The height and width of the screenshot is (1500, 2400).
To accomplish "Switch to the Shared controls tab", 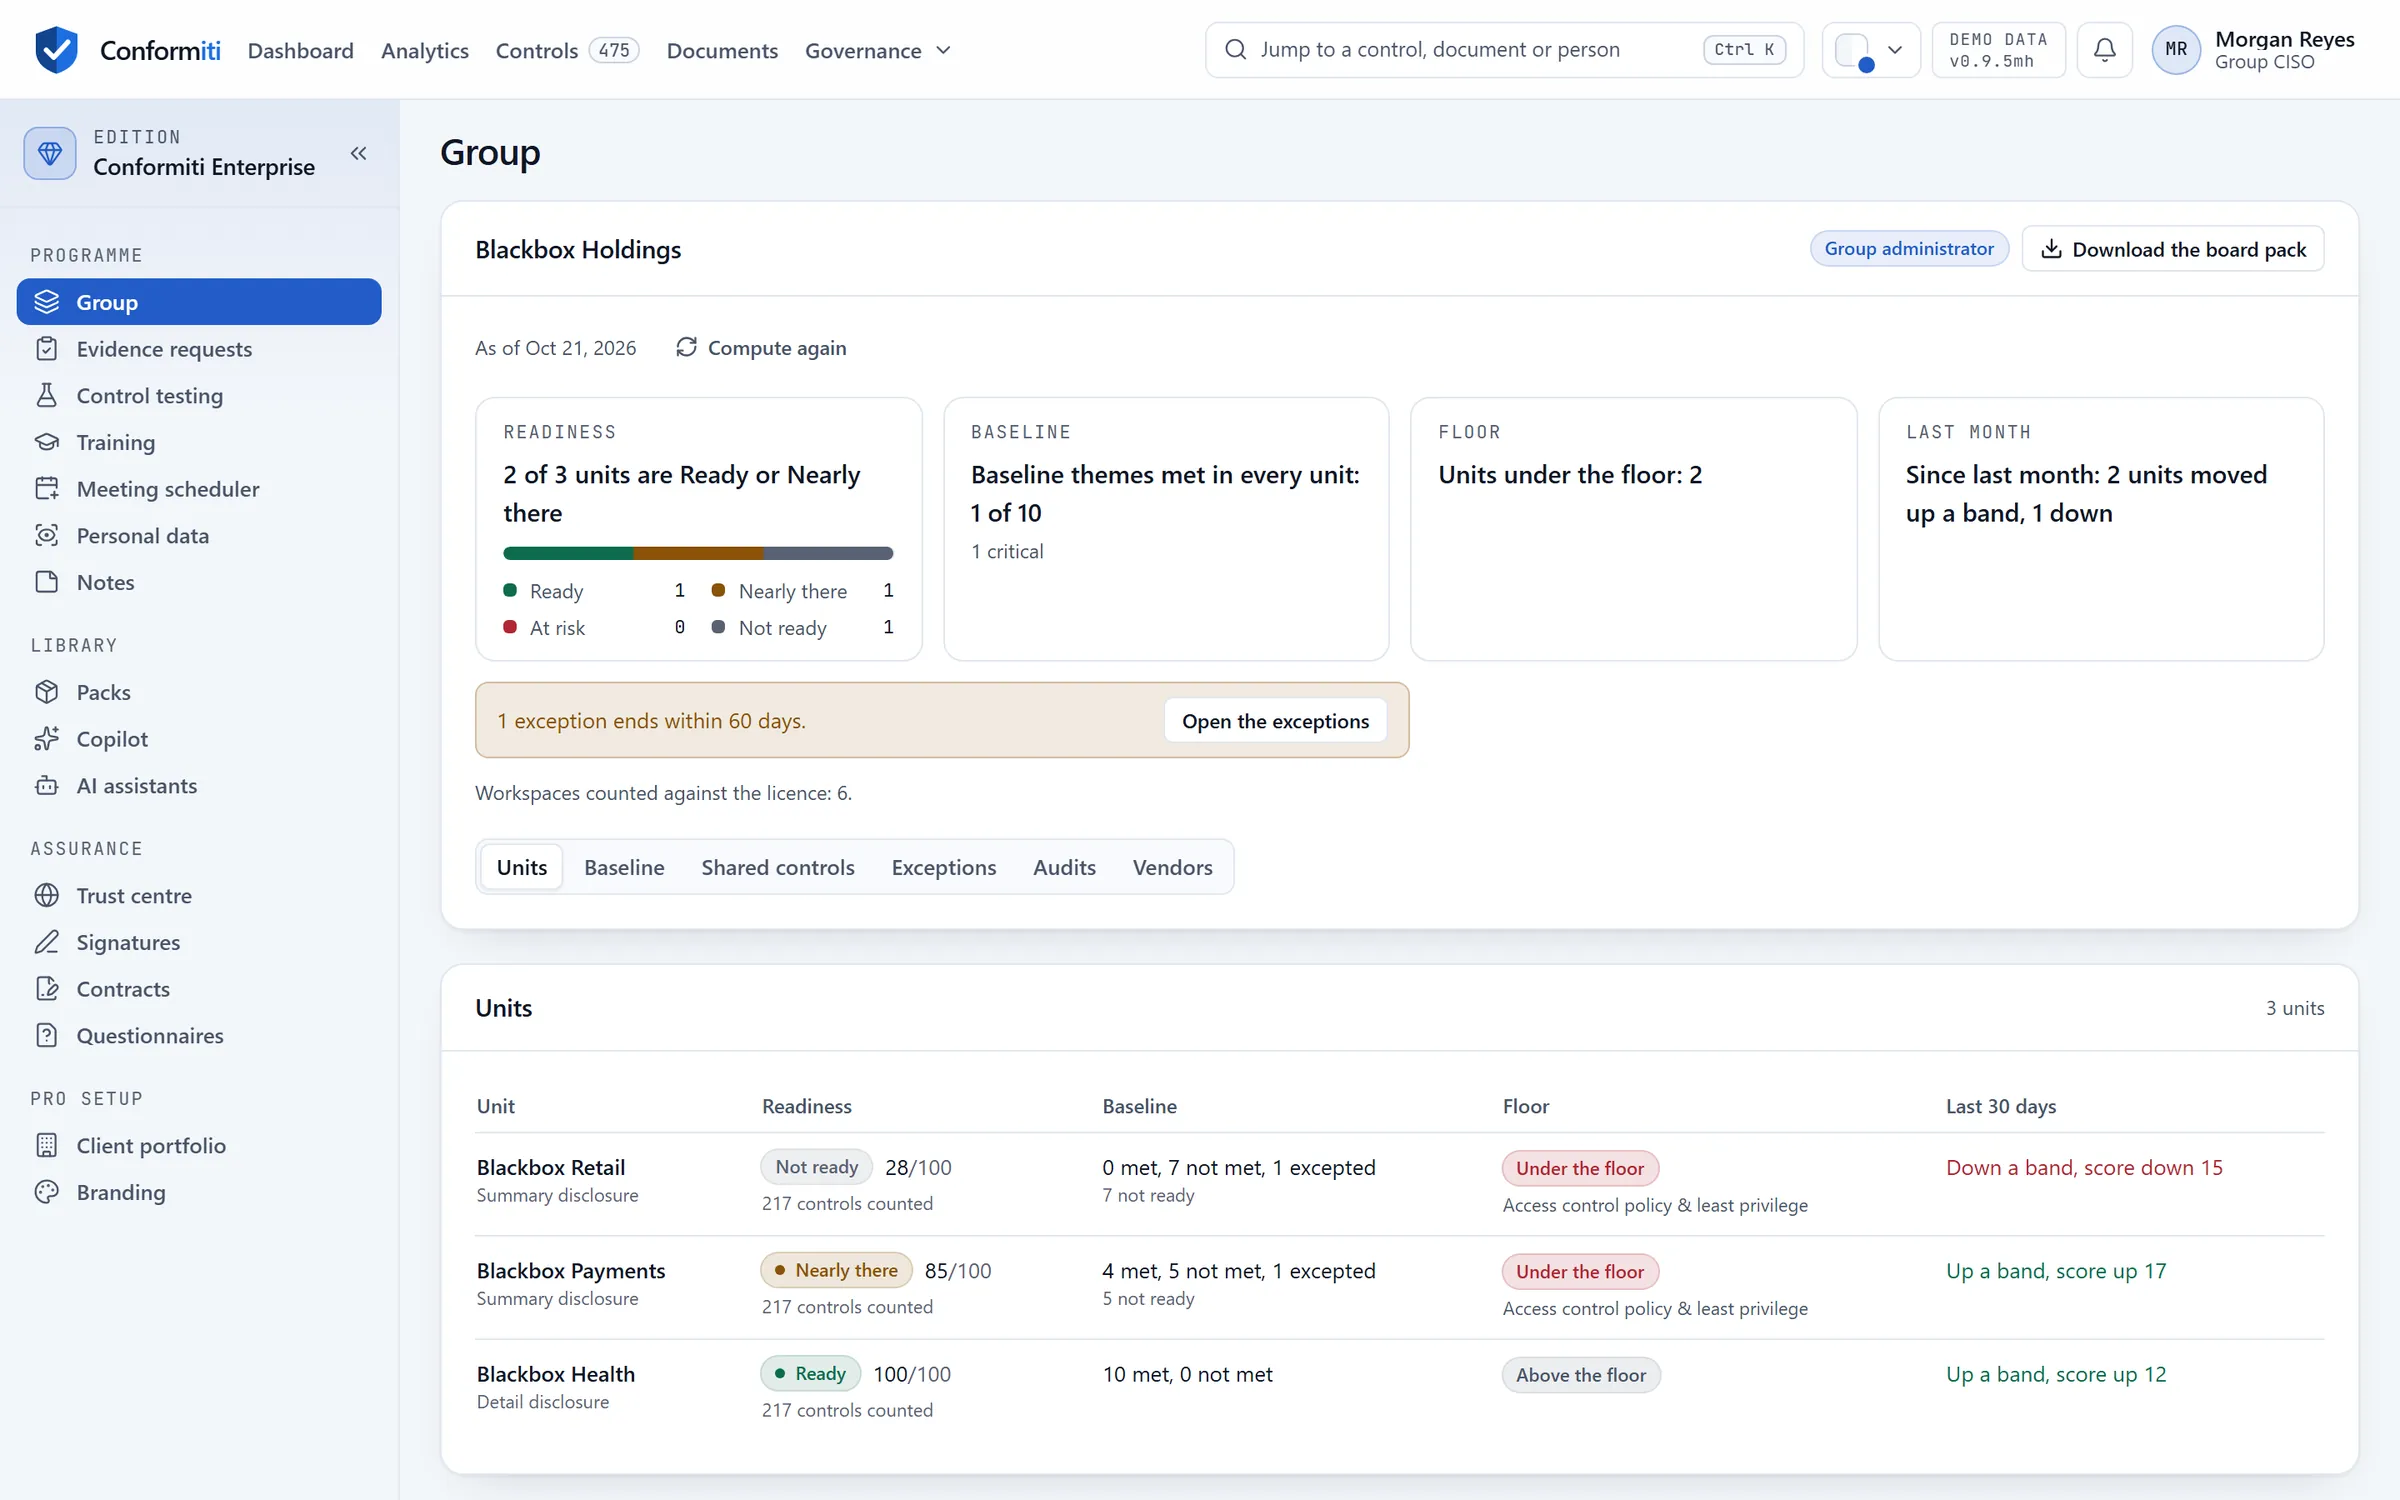I will click(778, 867).
